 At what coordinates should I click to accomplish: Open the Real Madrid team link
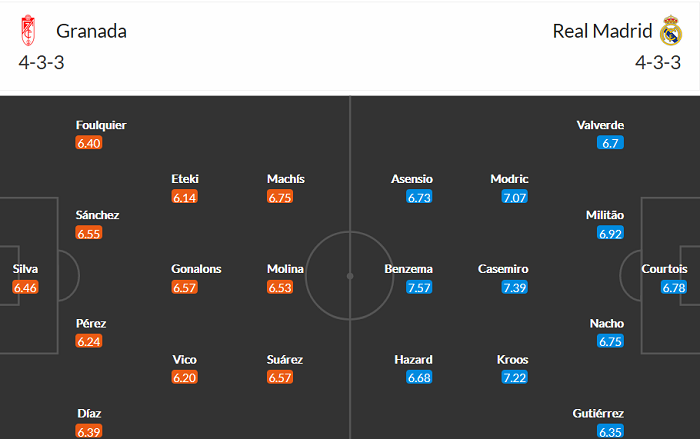pyautogui.click(x=601, y=31)
